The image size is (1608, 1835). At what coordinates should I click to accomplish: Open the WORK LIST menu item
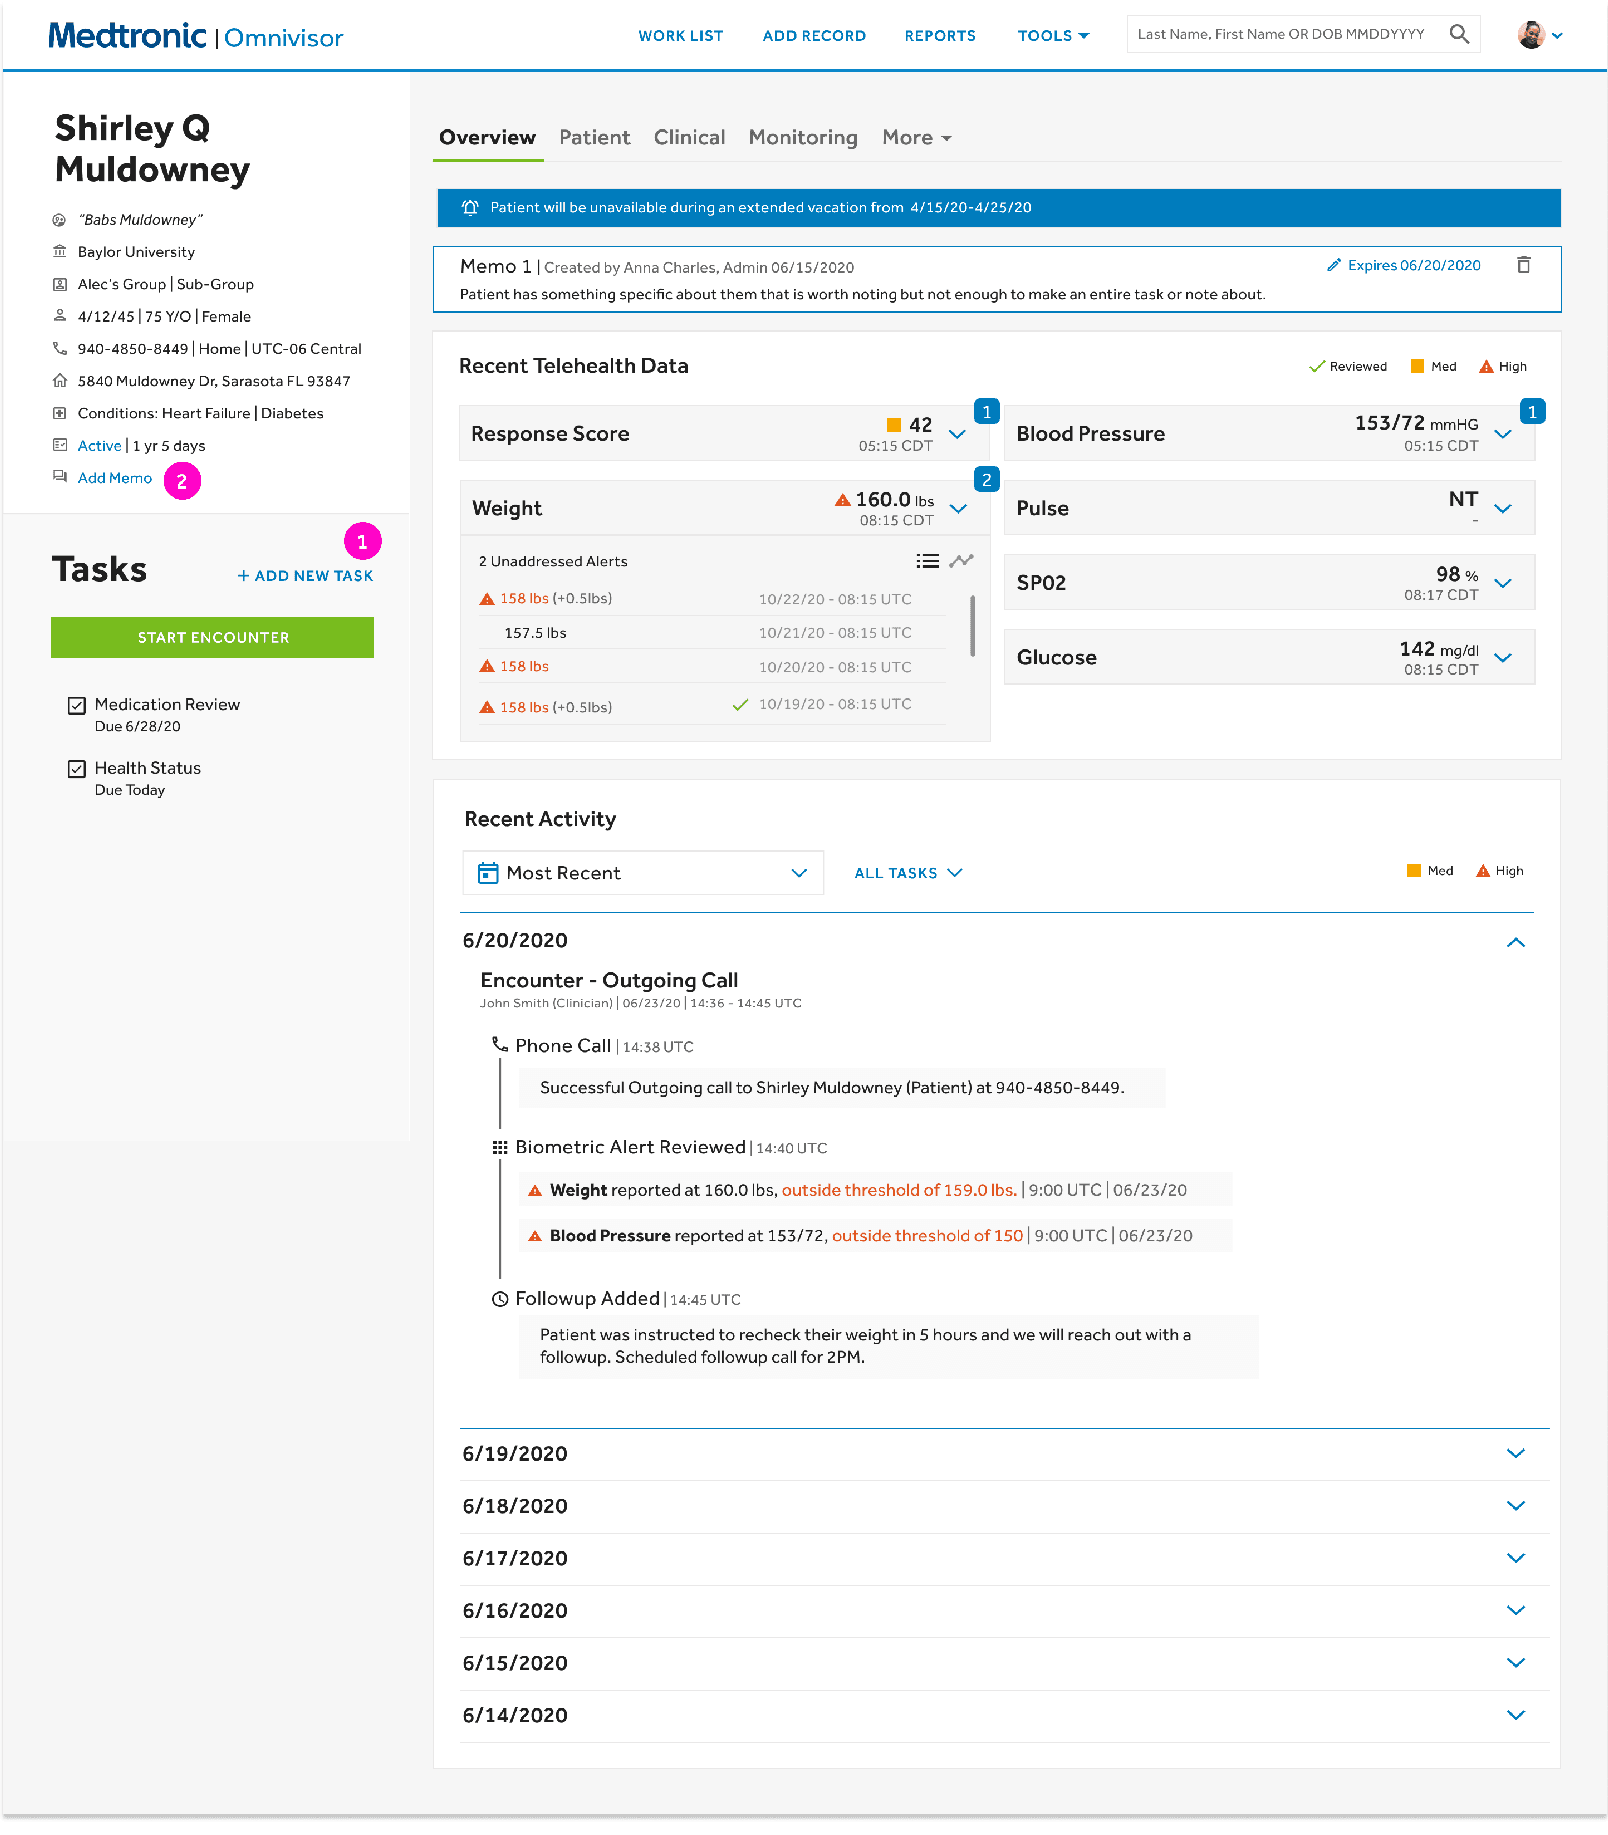click(x=681, y=36)
